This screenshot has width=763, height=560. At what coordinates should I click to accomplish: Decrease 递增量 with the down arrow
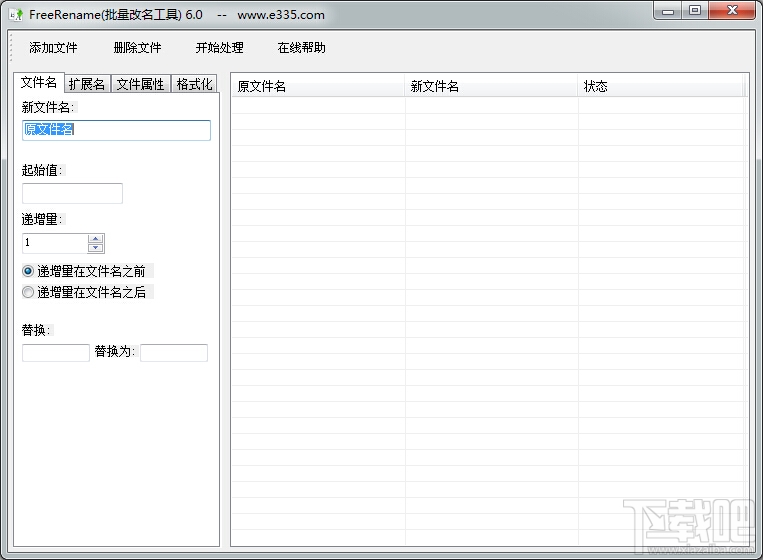point(96,248)
